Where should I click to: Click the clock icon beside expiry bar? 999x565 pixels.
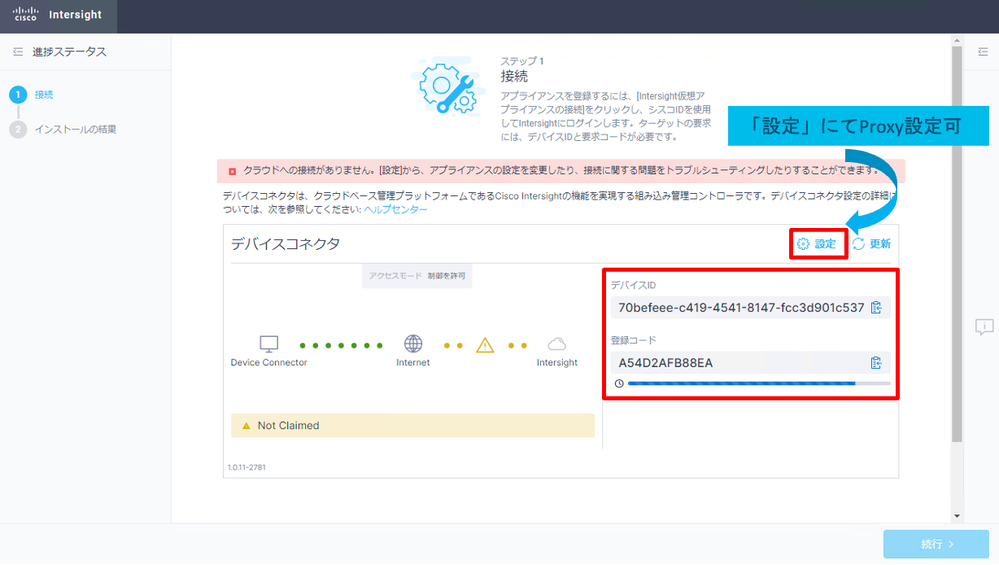point(619,383)
